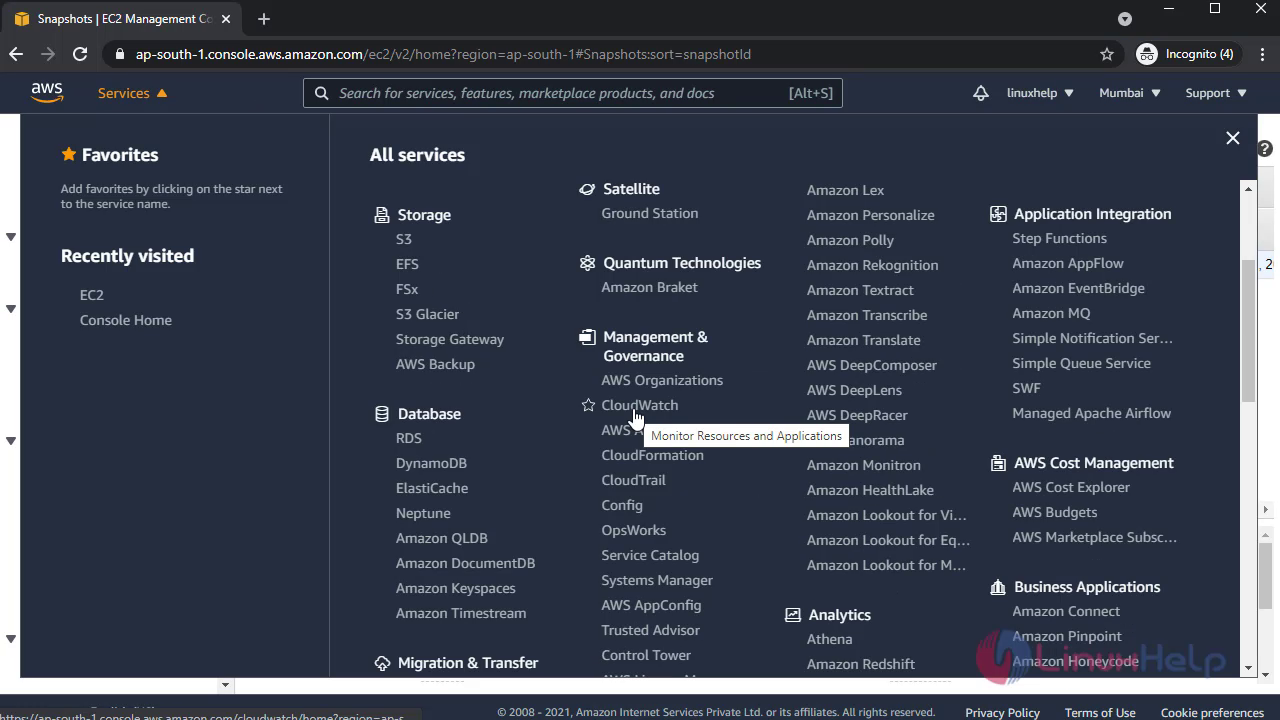Open Systems Manager

(657, 580)
